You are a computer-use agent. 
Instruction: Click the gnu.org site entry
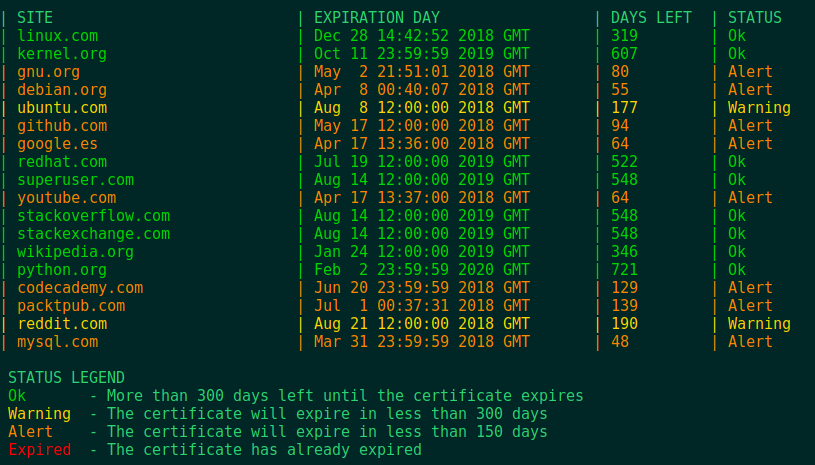(x=48, y=72)
